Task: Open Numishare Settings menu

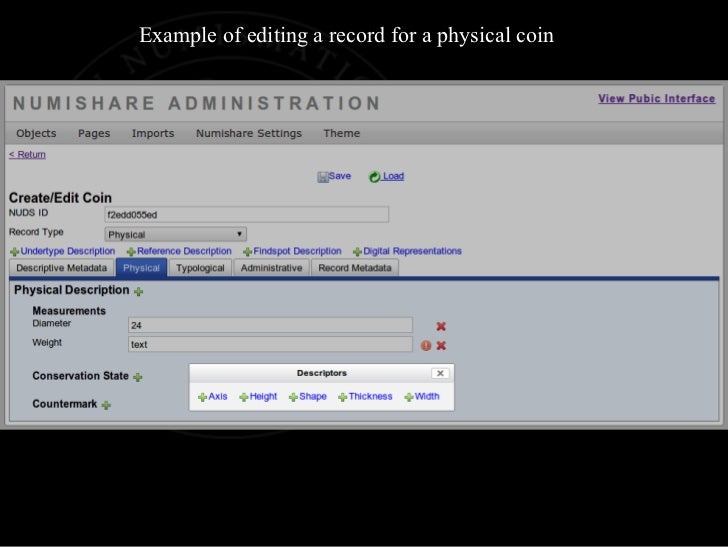Action: [249, 133]
